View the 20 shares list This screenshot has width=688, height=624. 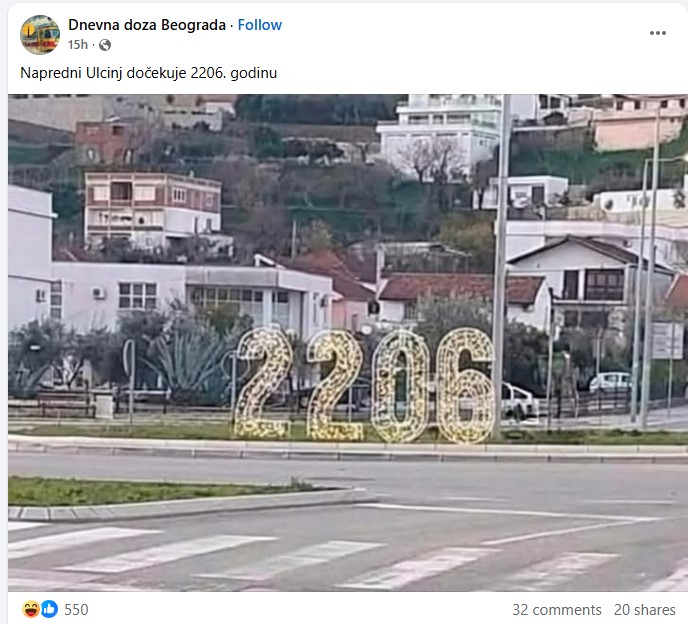pyautogui.click(x=645, y=610)
